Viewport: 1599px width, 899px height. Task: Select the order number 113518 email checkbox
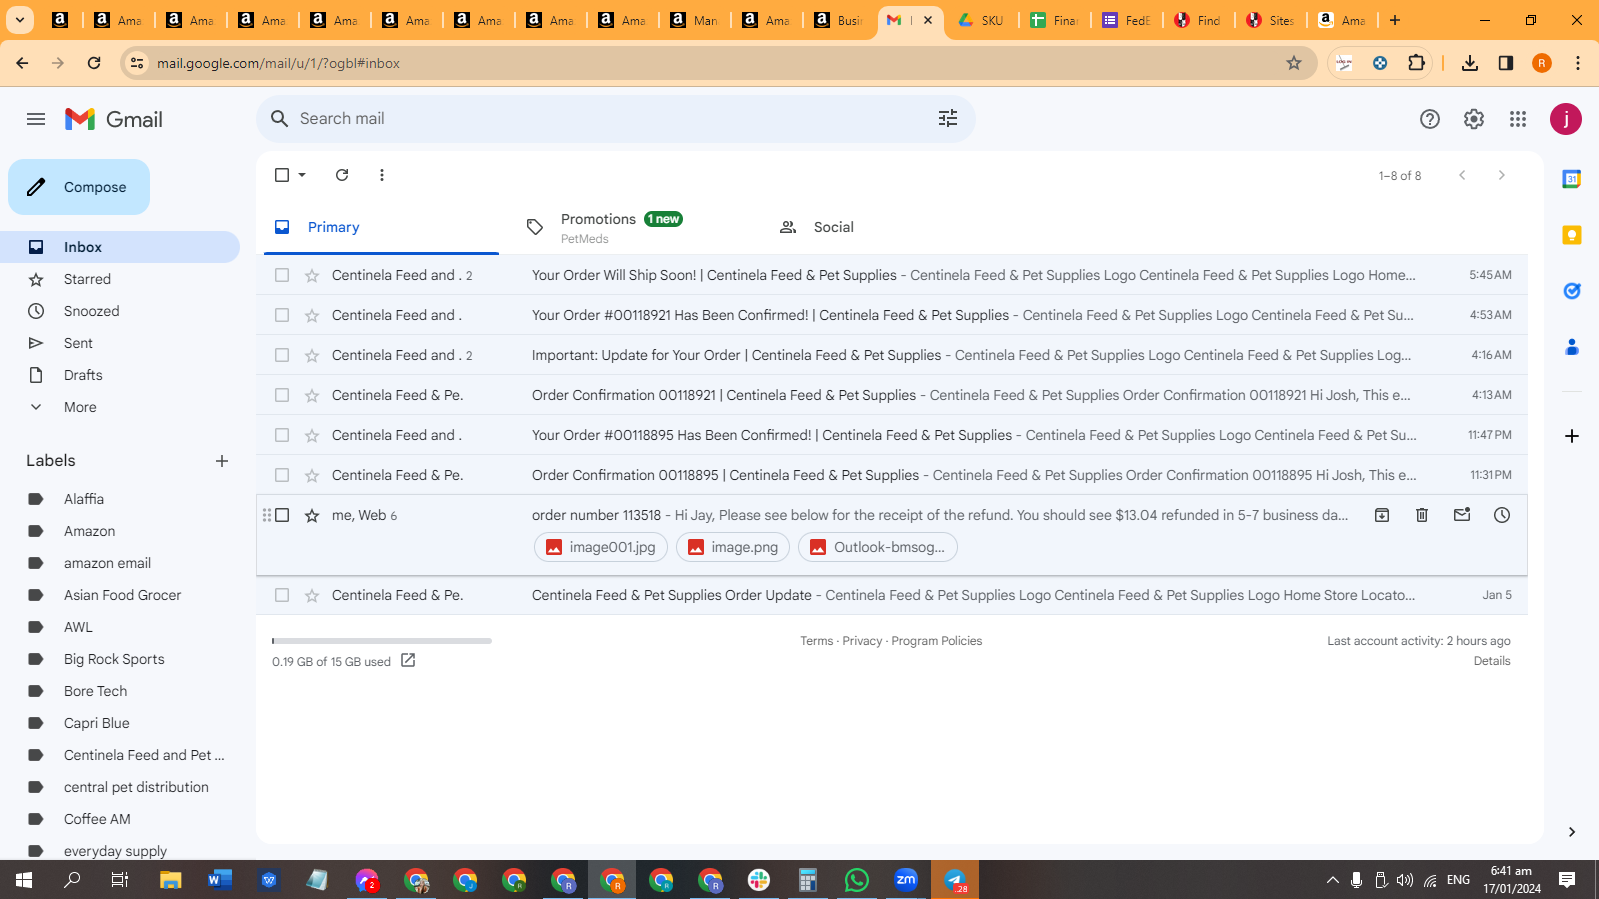tap(282, 515)
